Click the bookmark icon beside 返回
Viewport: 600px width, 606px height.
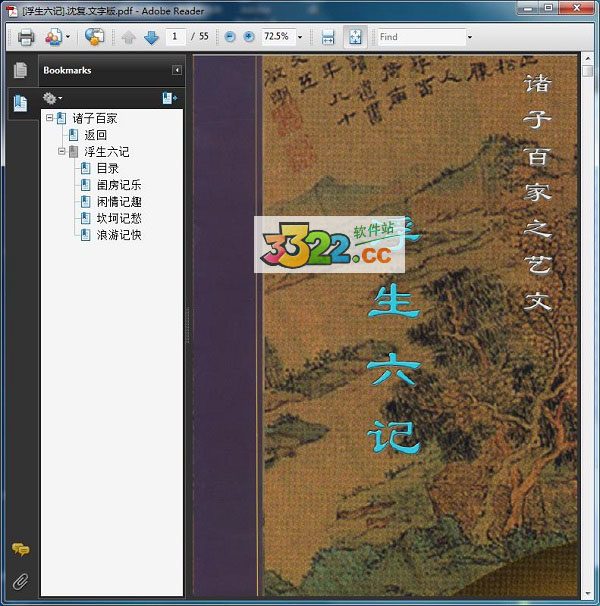tap(73, 135)
